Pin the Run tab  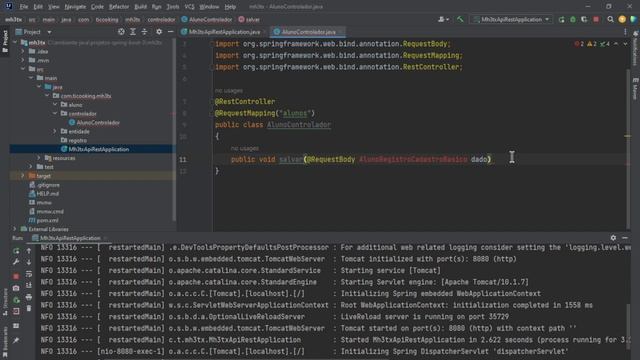coord(16,340)
